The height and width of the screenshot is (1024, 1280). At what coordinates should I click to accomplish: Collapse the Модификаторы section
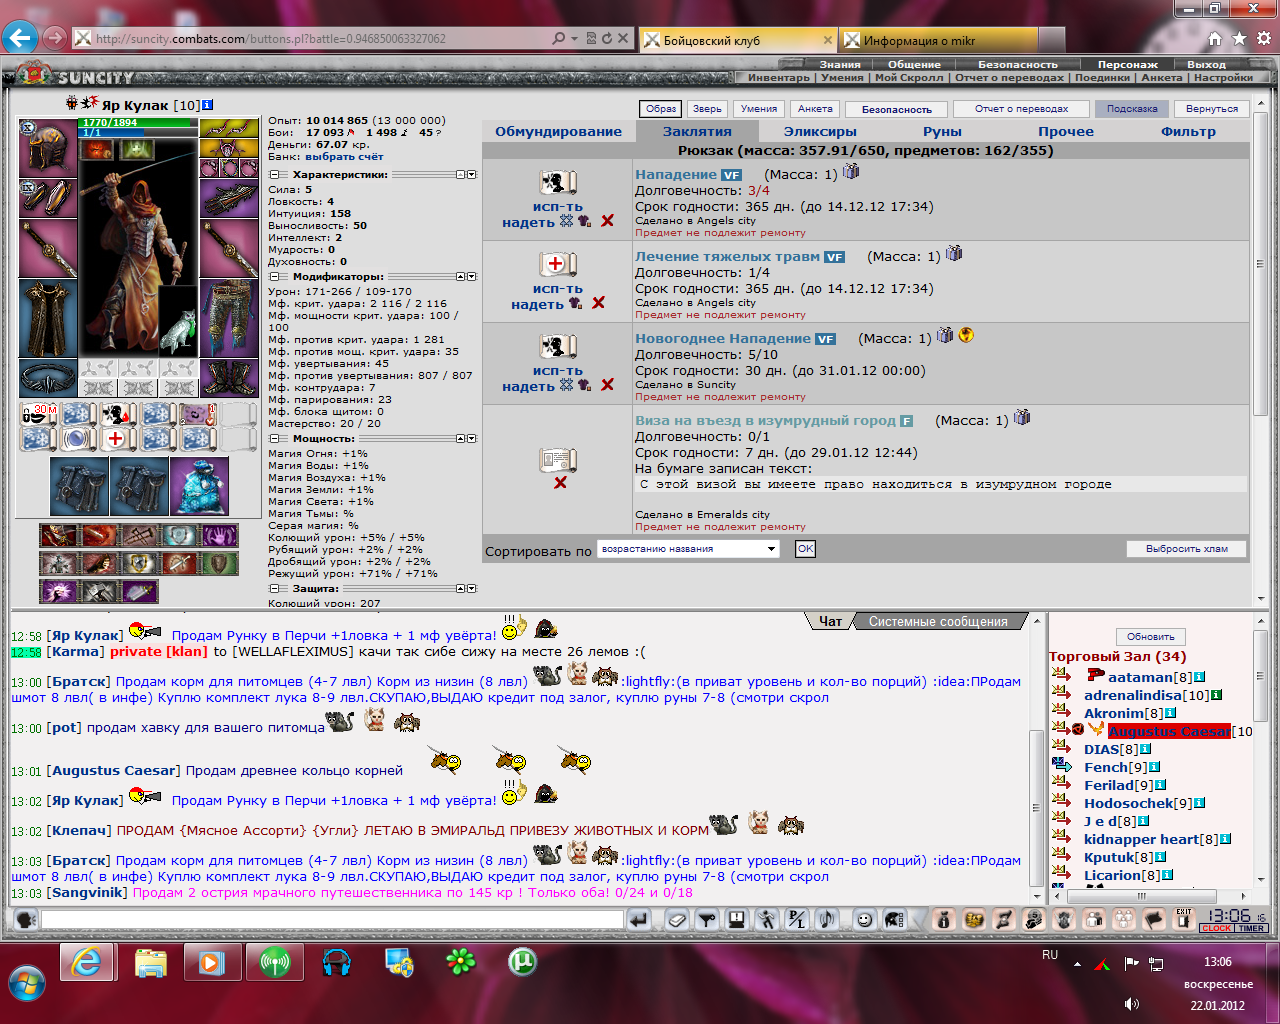(274, 277)
